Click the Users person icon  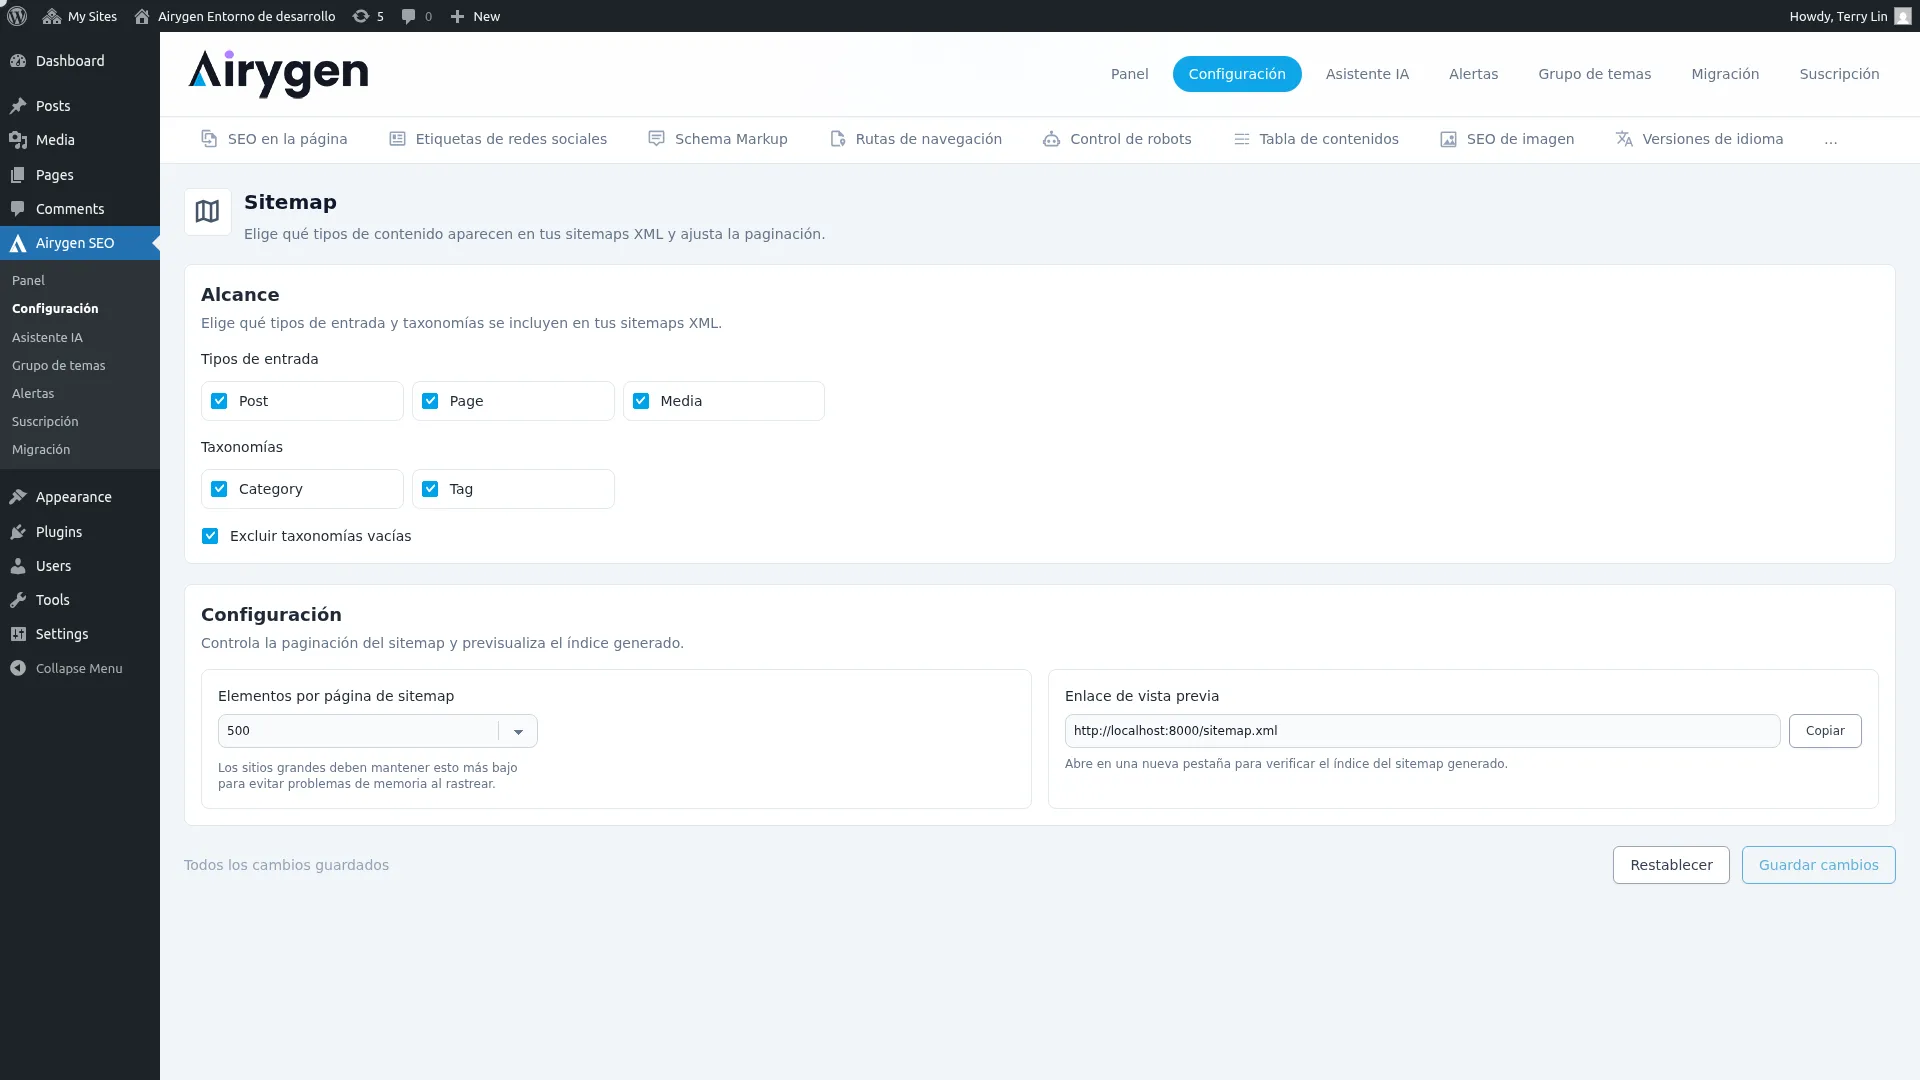18,566
